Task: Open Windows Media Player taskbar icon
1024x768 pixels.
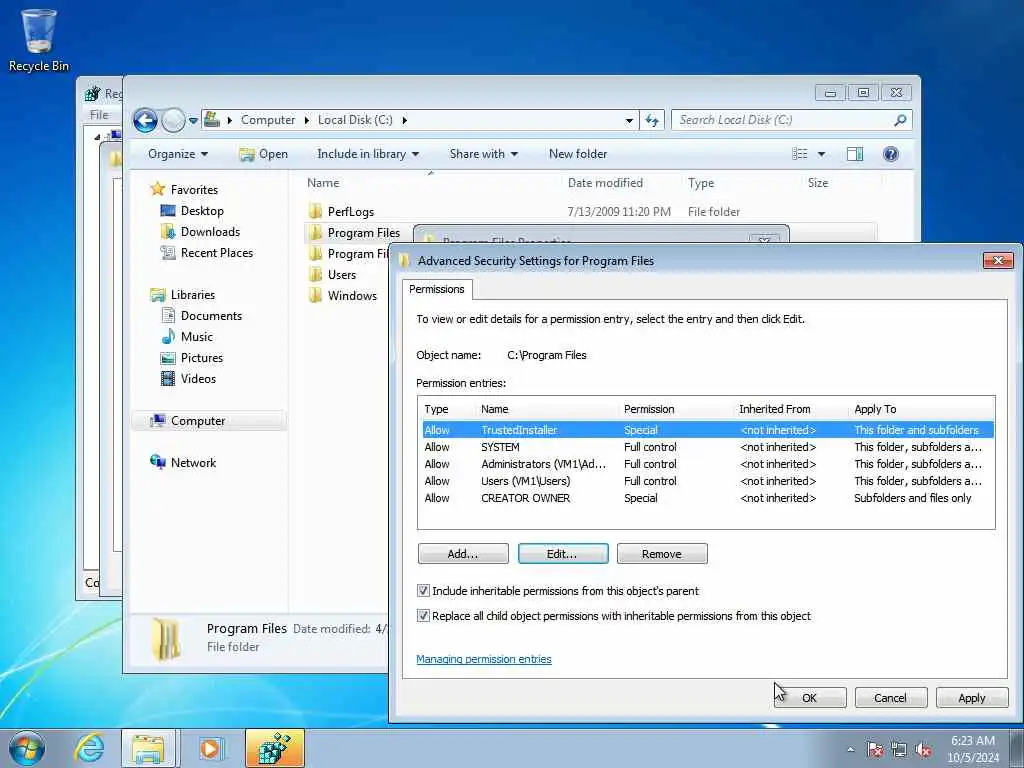Action: [x=210, y=748]
